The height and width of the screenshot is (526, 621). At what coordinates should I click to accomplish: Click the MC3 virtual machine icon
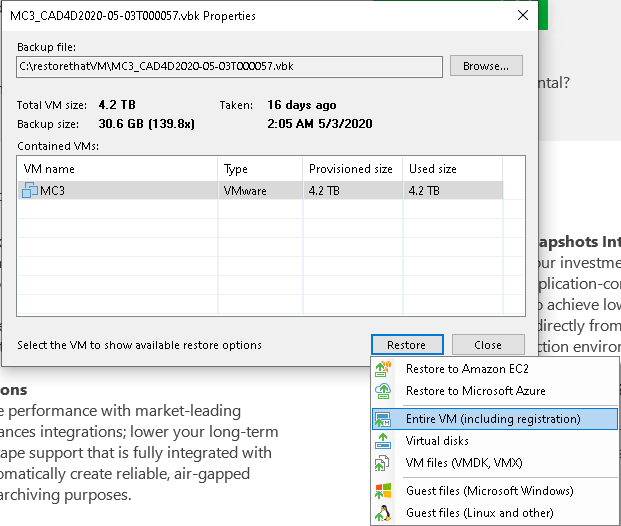point(30,191)
